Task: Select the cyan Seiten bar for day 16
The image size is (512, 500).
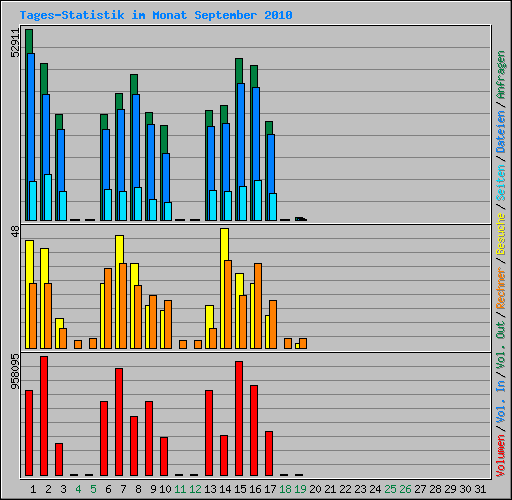Action: coord(258,200)
